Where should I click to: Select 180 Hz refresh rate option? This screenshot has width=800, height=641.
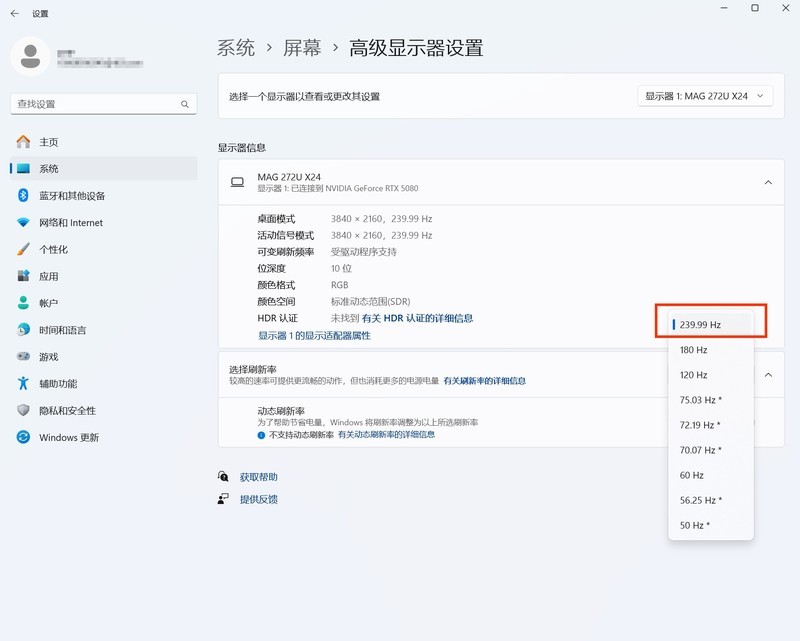pos(694,350)
